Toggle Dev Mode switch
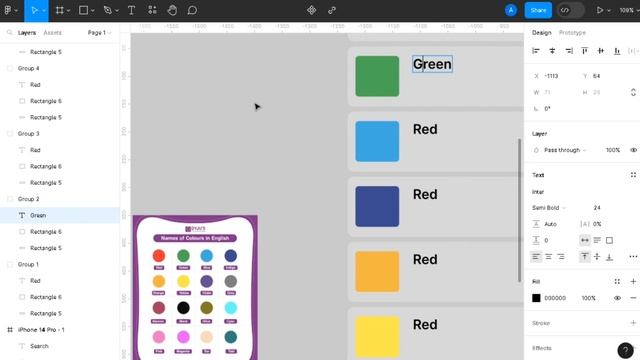Screen dimensions: 640x360 (571, 10)
